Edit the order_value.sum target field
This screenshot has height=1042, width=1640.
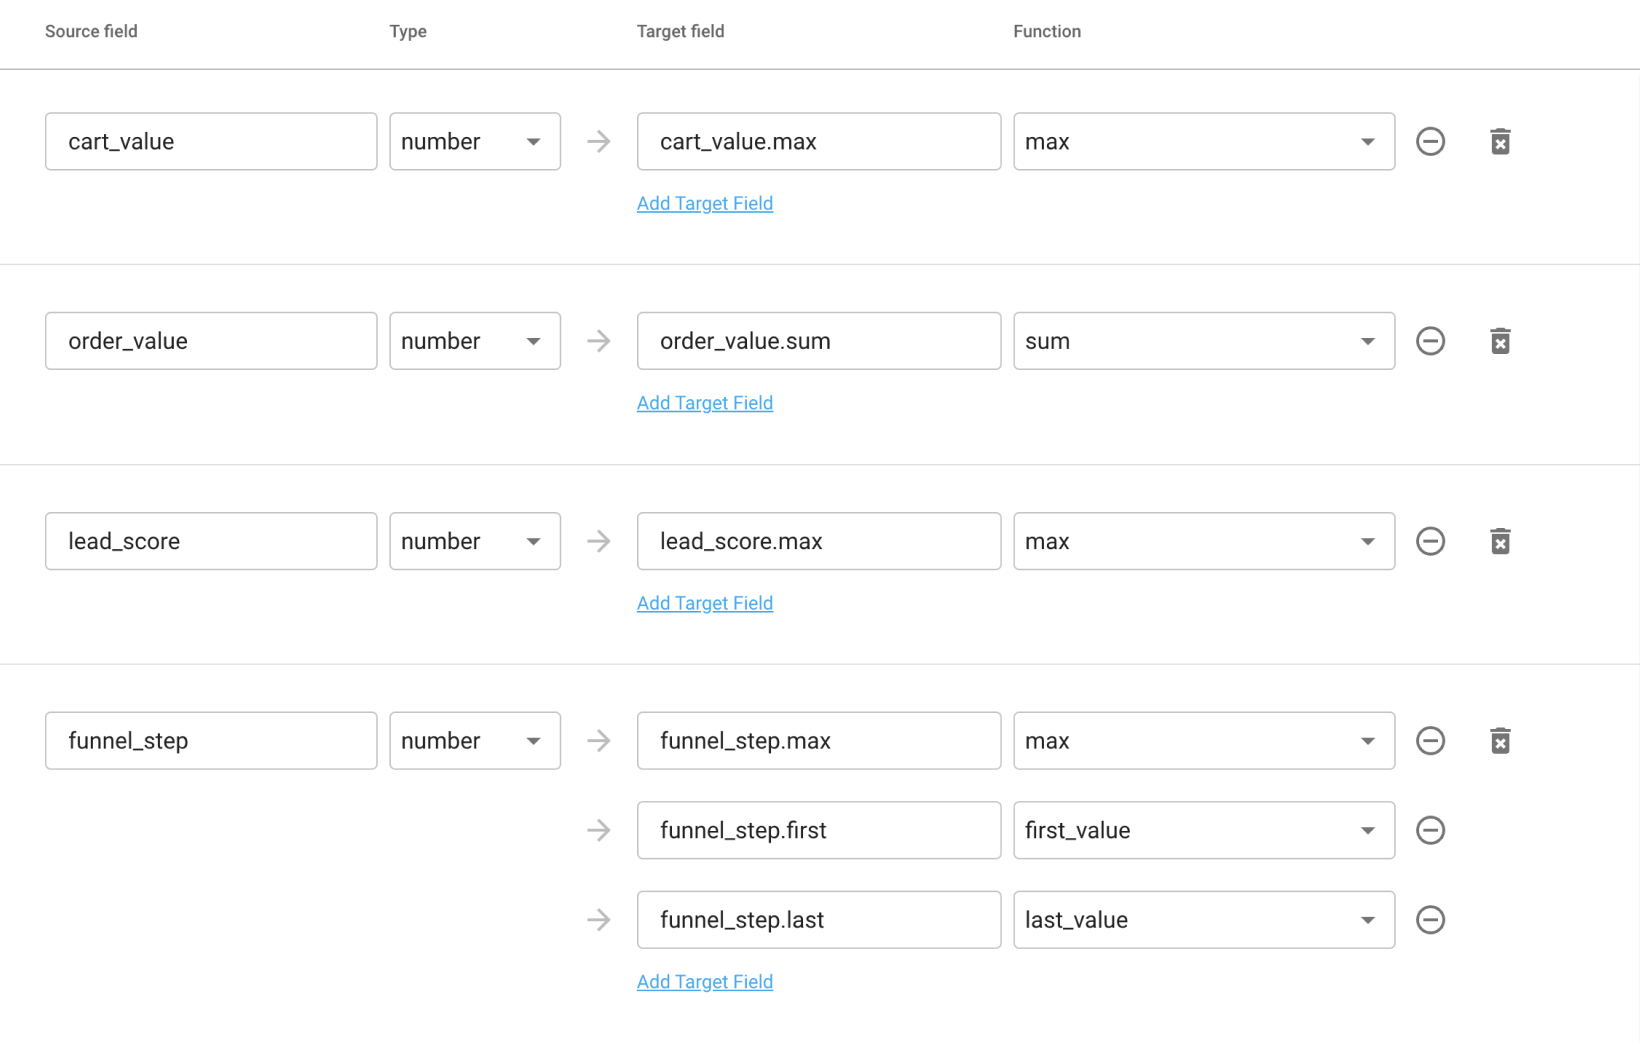click(819, 341)
